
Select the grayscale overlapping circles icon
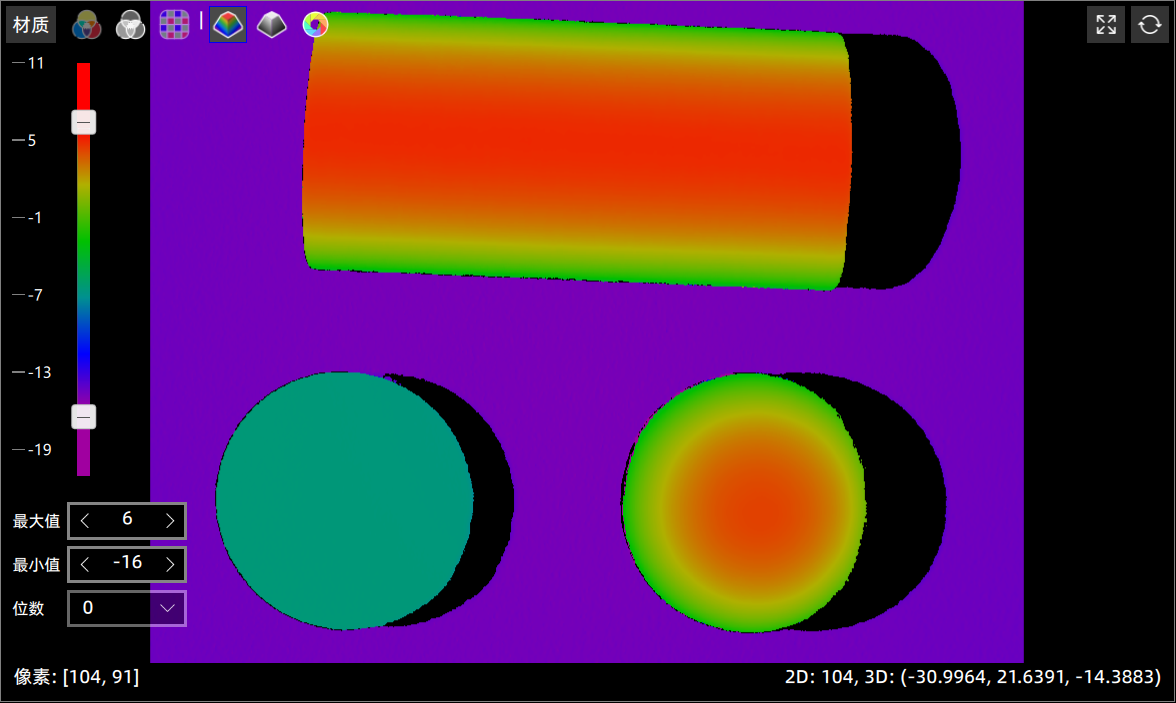[130, 25]
